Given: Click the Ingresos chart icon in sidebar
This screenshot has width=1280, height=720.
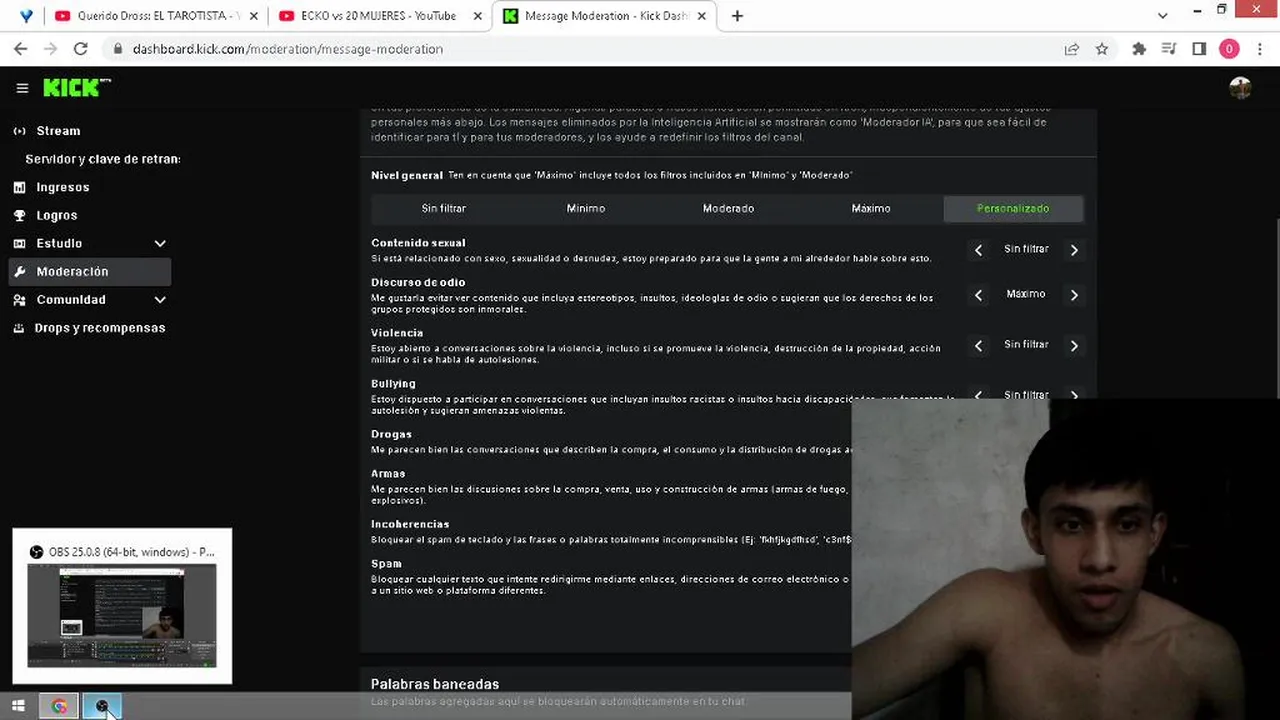Looking at the screenshot, I should 19,187.
